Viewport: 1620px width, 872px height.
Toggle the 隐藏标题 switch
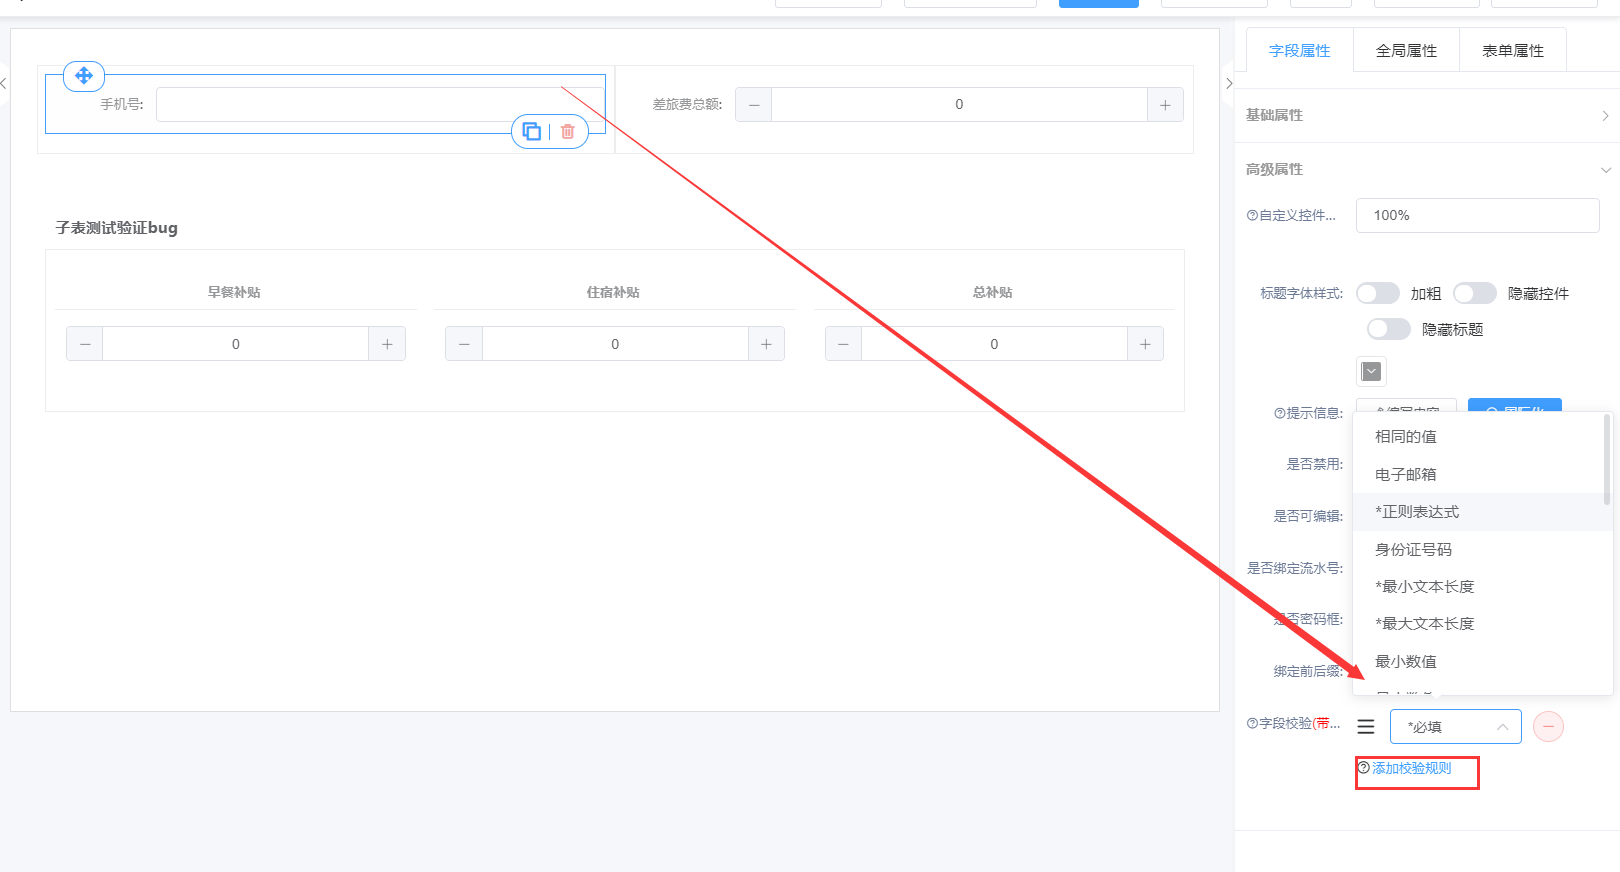pyautogui.click(x=1389, y=329)
